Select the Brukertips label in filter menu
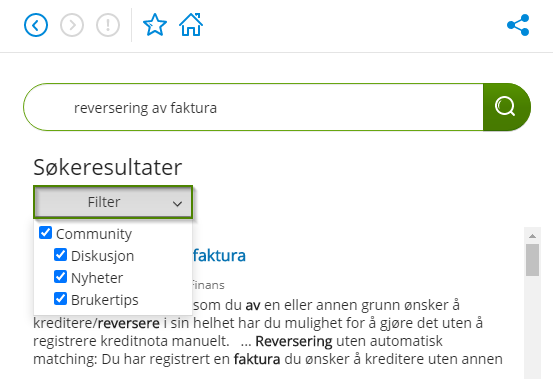553x379 pixels. coord(105,300)
